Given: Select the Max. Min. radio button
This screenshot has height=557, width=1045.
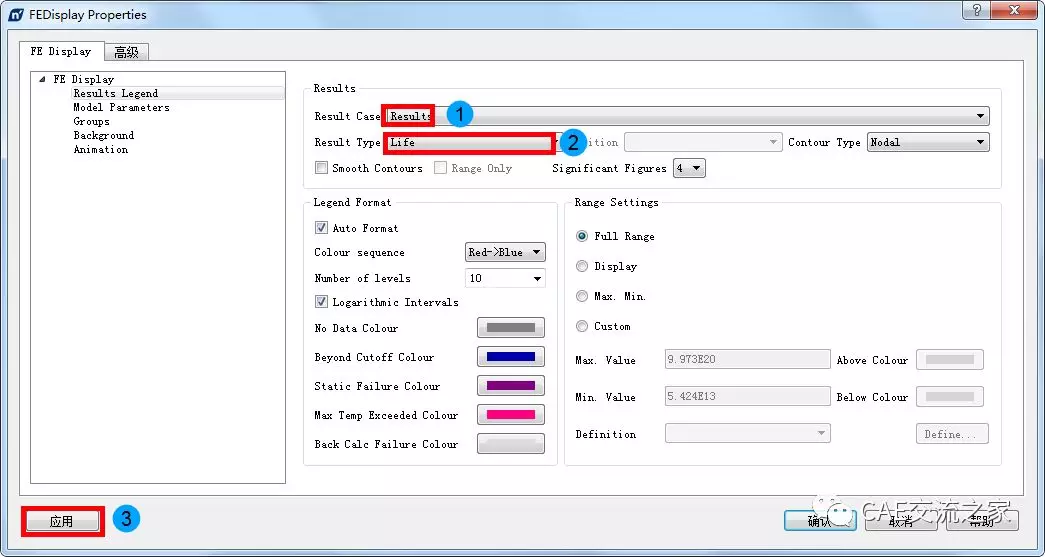Looking at the screenshot, I should [x=582, y=296].
